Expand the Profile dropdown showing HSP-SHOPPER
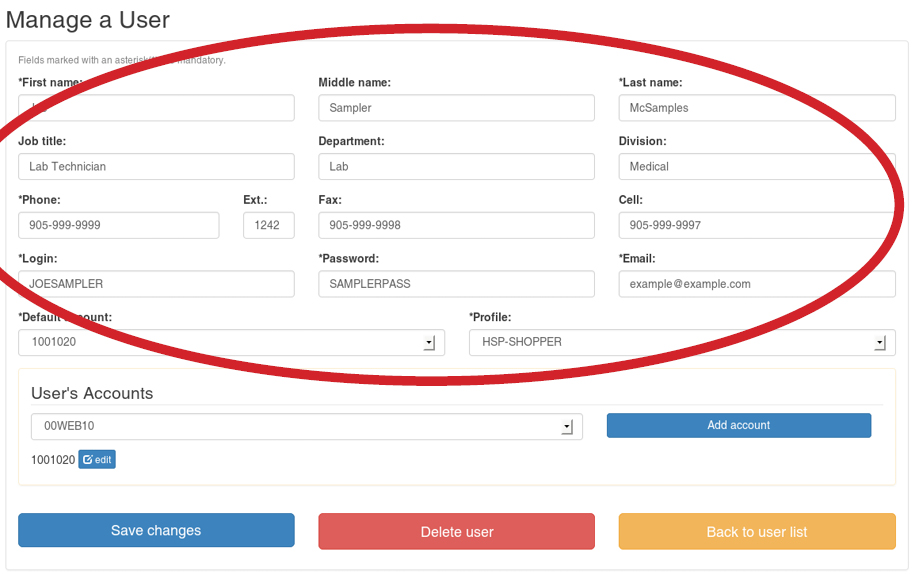 point(681,343)
